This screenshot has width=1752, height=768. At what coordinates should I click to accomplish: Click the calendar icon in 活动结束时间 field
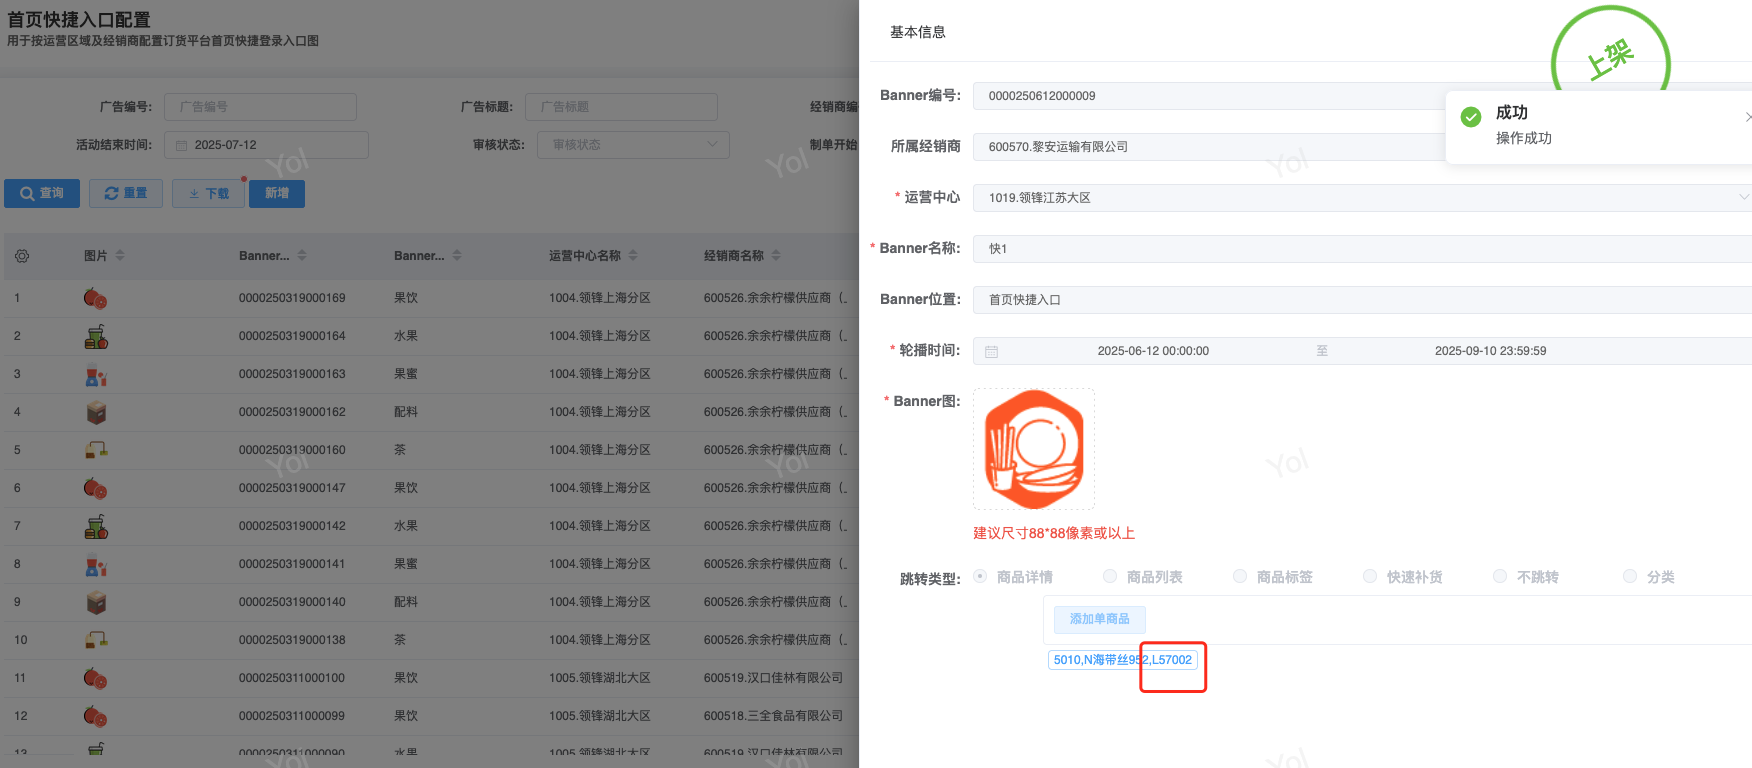pyautogui.click(x=182, y=145)
